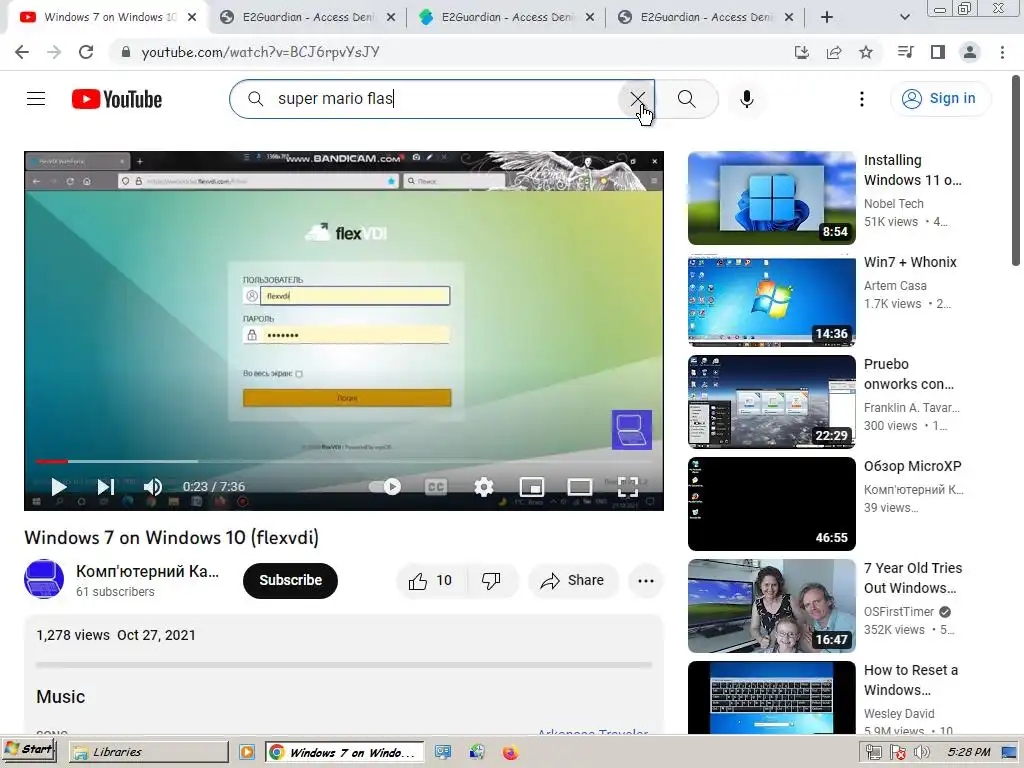Subscribe to the channel
1024x768 pixels.
click(291, 580)
